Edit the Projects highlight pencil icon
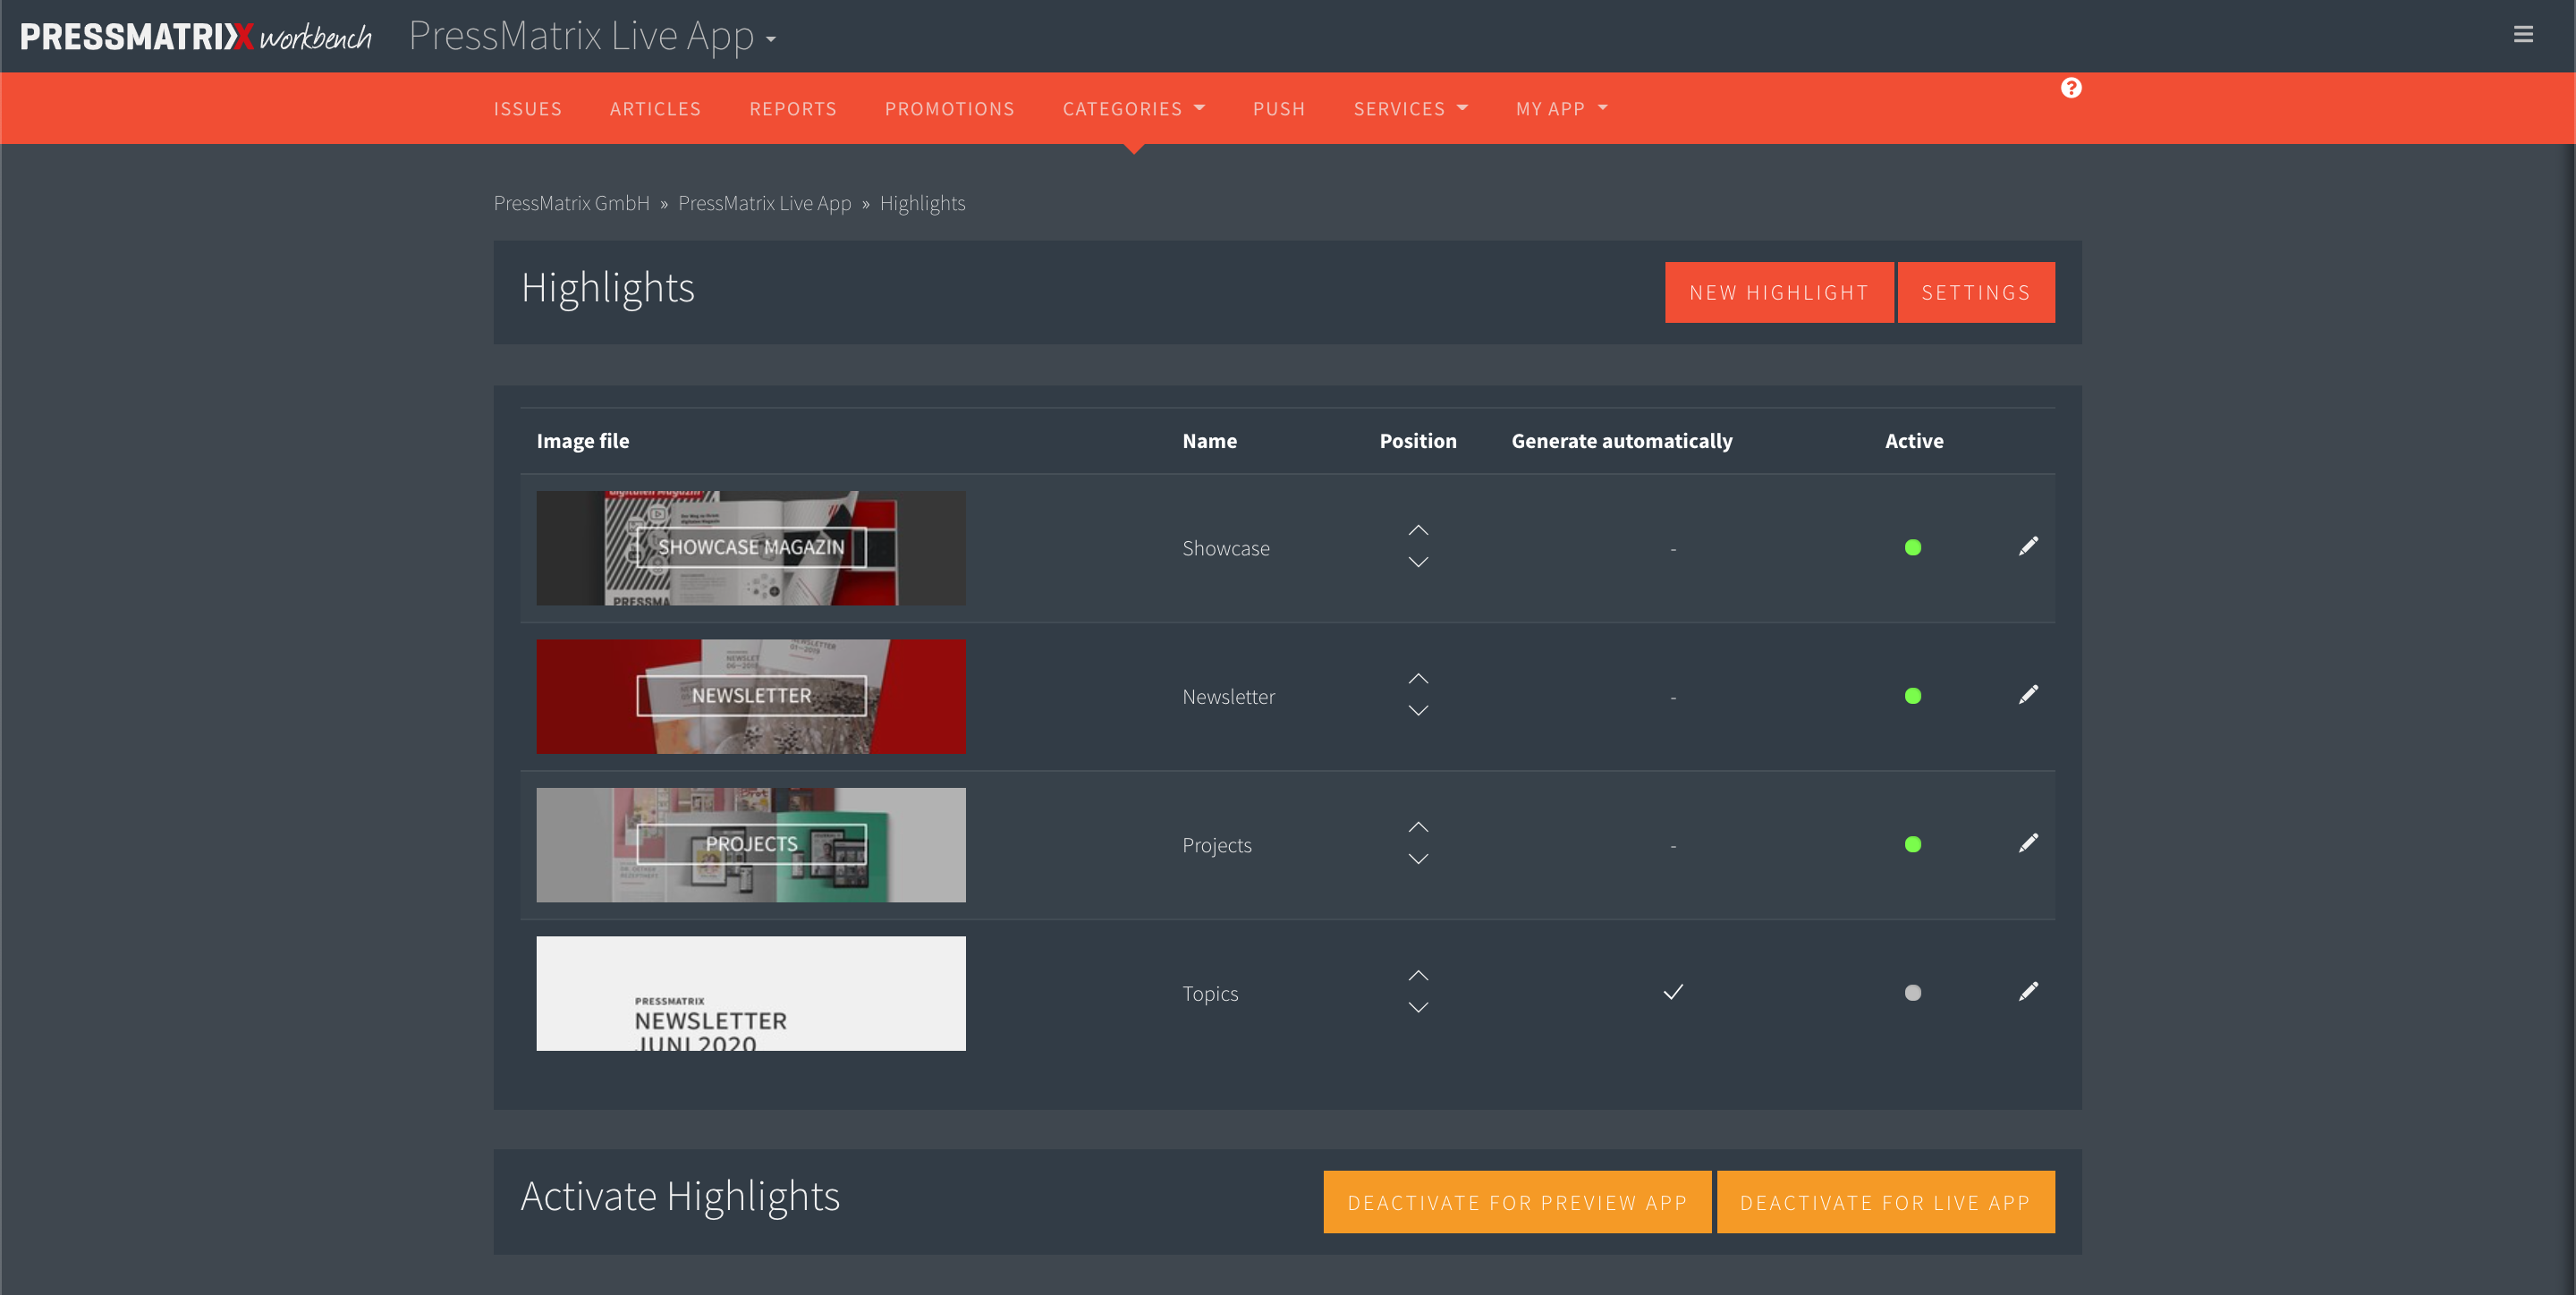Image resolution: width=2576 pixels, height=1295 pixels. click(x=2028, y=843)
